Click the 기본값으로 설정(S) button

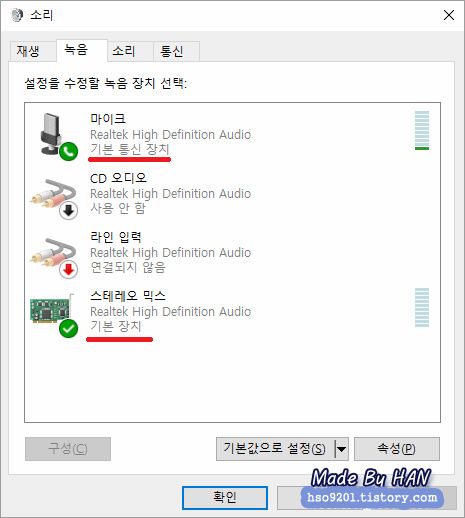(x=275, y=449)
